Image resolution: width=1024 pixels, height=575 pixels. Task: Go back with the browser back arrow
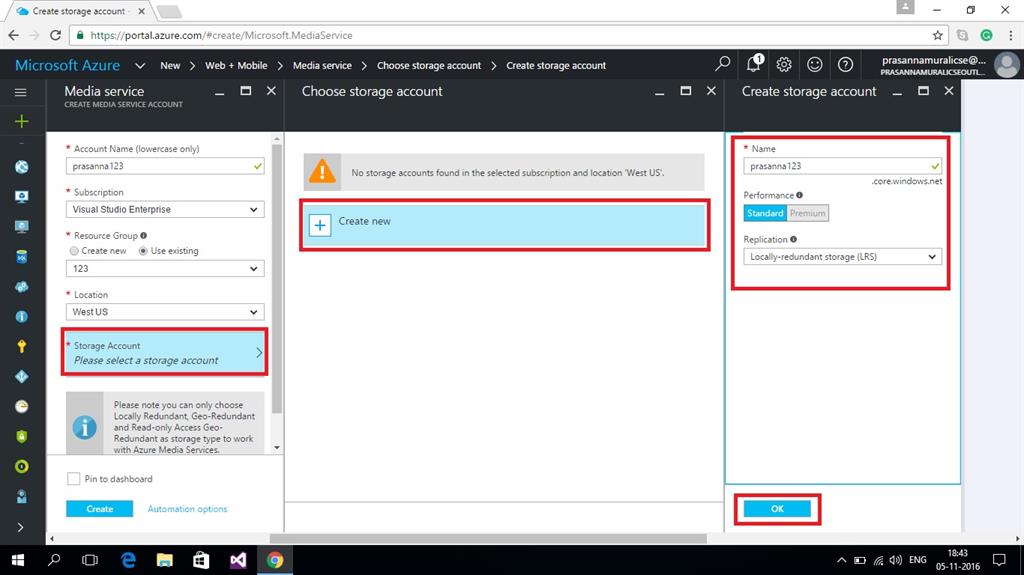(x=14, y=35)
